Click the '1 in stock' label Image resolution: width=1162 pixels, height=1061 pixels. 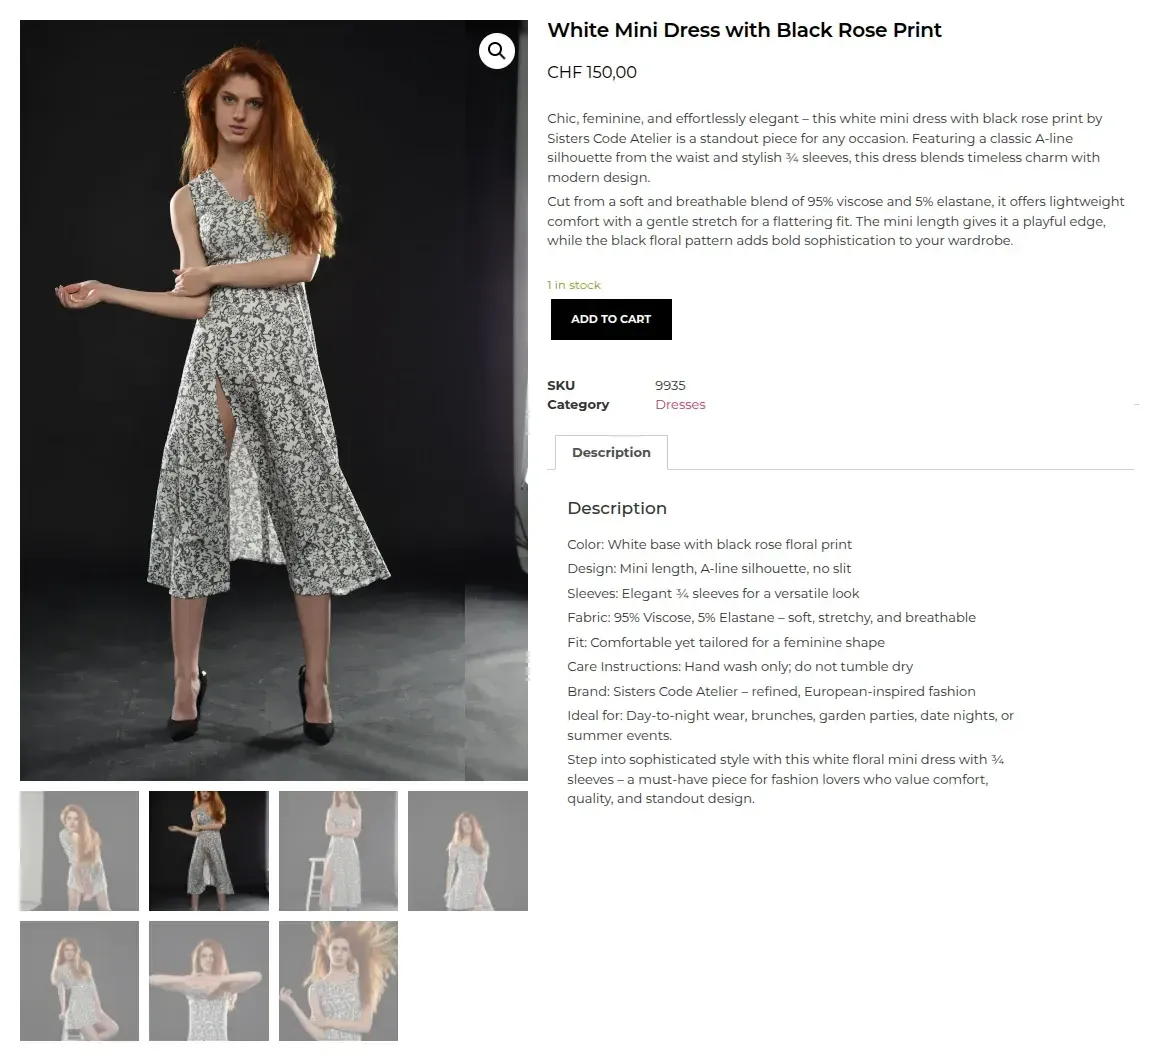pyautogui.click(x=574, y=285)
